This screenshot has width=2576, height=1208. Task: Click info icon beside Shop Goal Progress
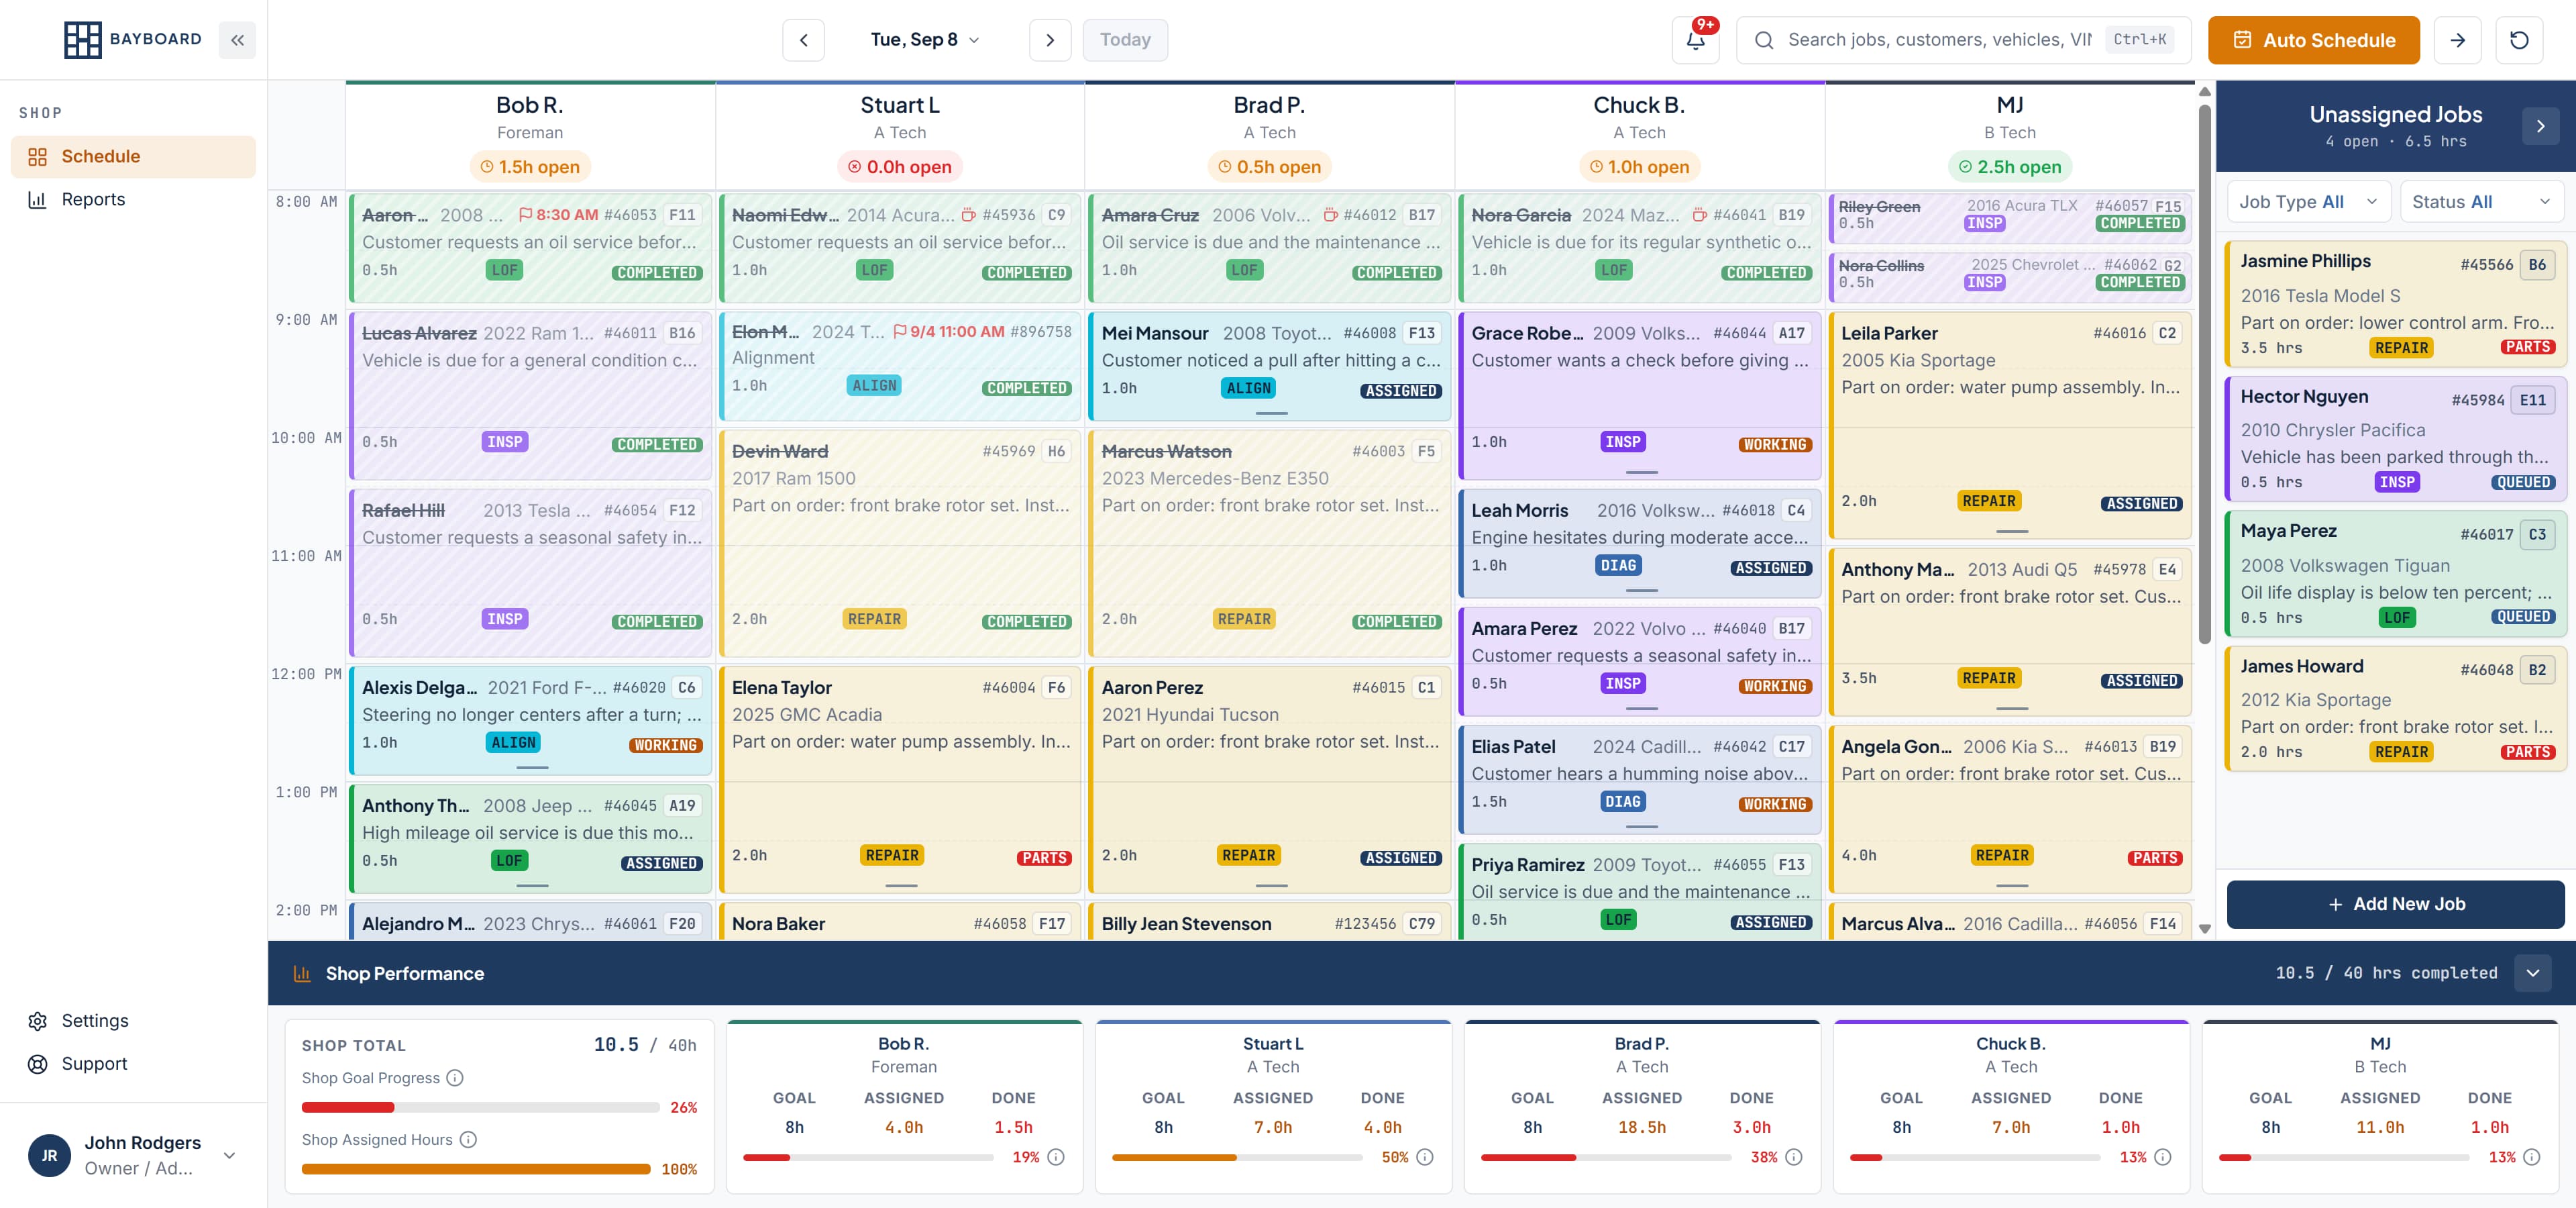pos(455,1077)
